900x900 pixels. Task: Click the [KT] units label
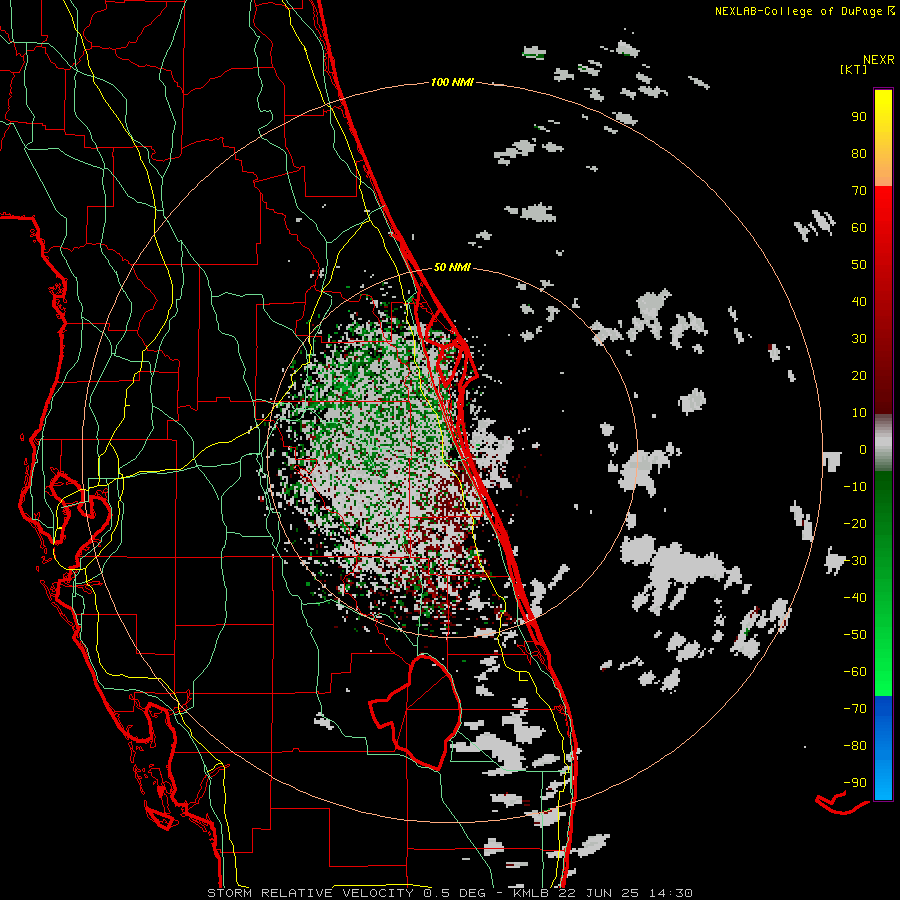click(x=854, y=69)
